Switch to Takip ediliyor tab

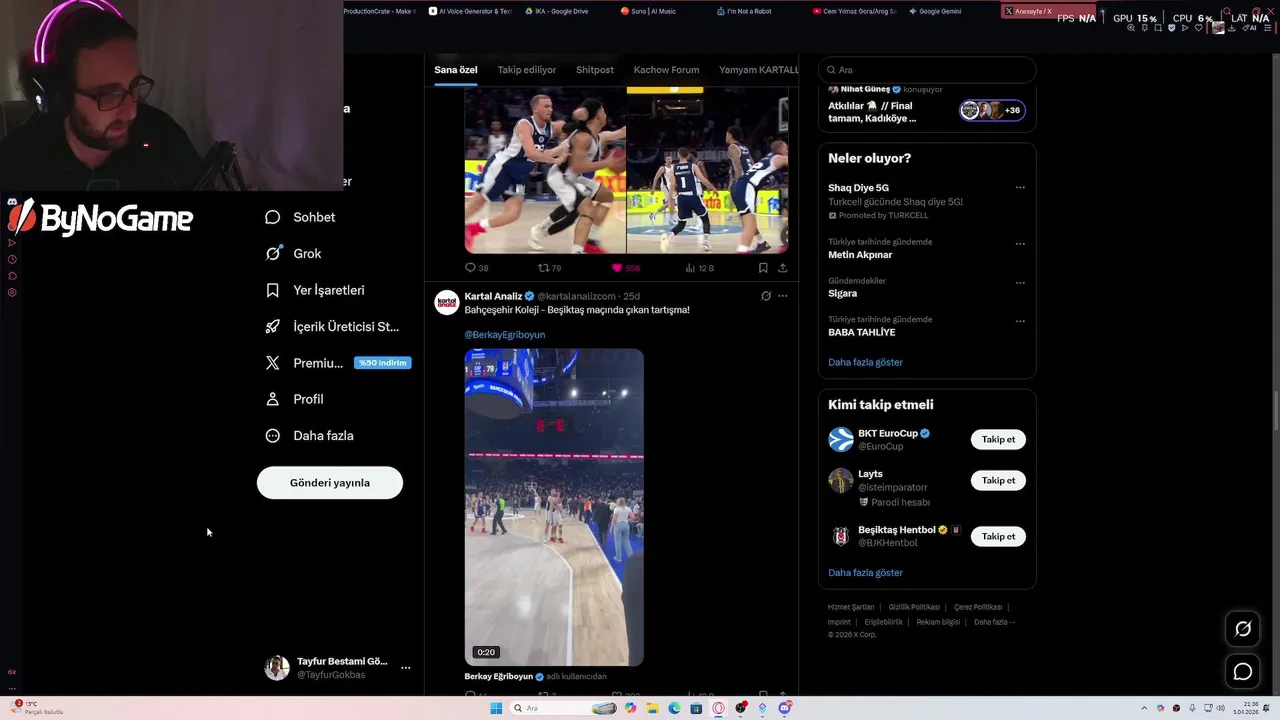tap(527, 70)
